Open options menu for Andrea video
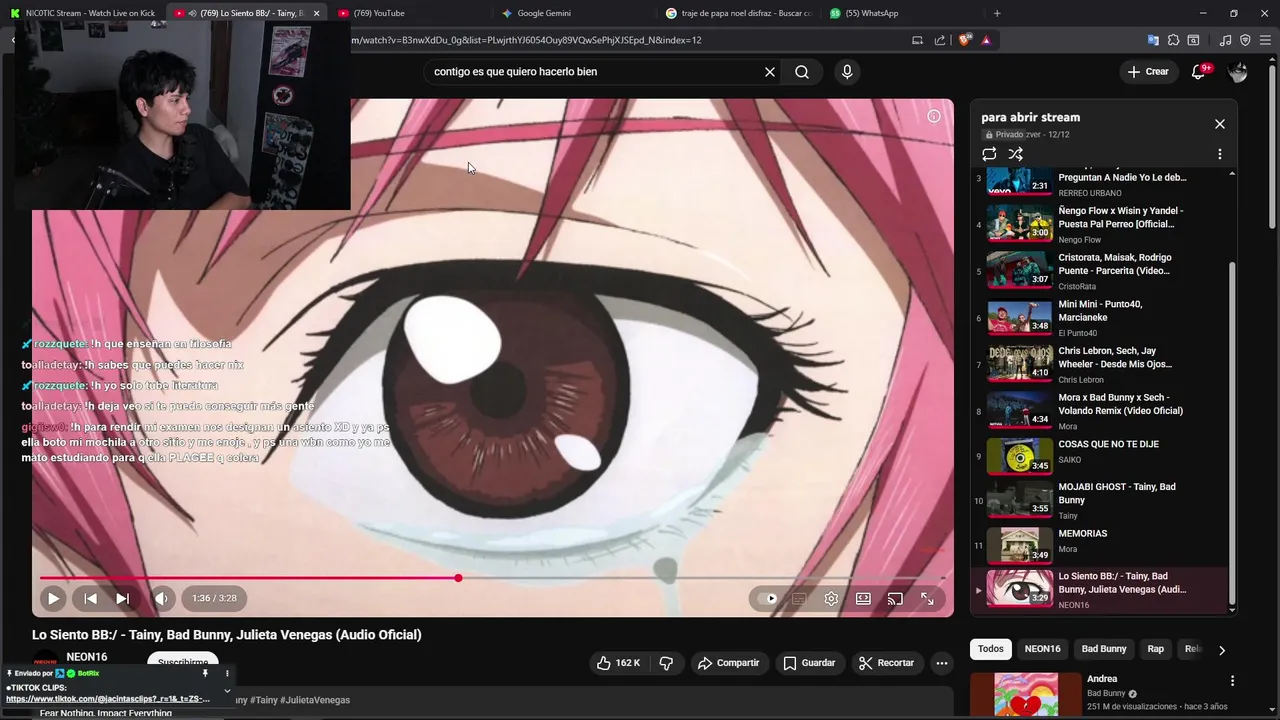This screenshot has width=1280, height=720. coord(1232,681)
